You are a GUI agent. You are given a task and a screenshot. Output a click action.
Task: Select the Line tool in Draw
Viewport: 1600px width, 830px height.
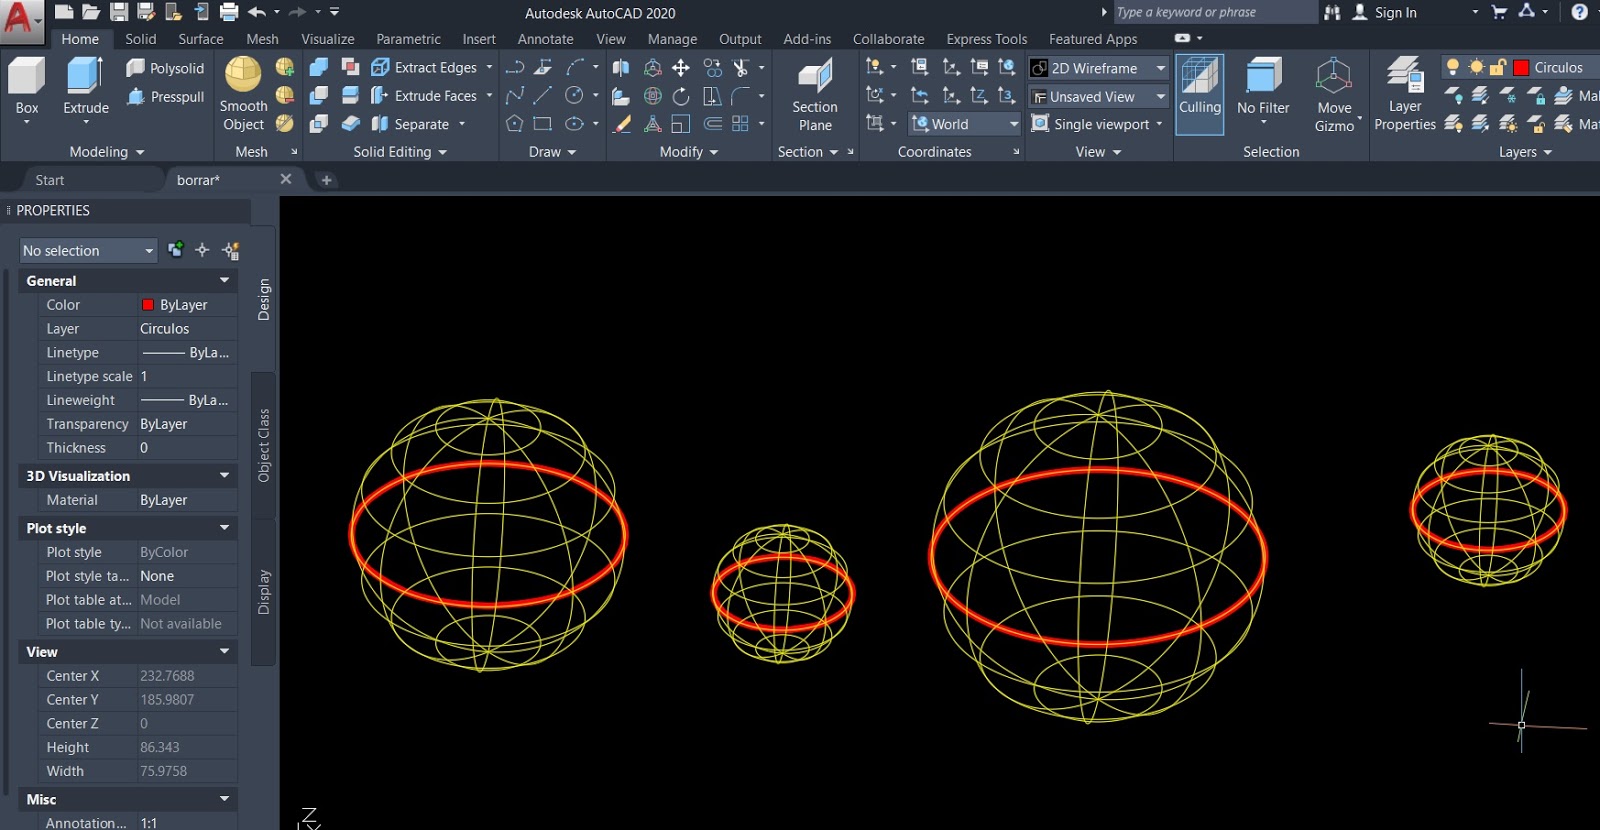click(543, 96)
